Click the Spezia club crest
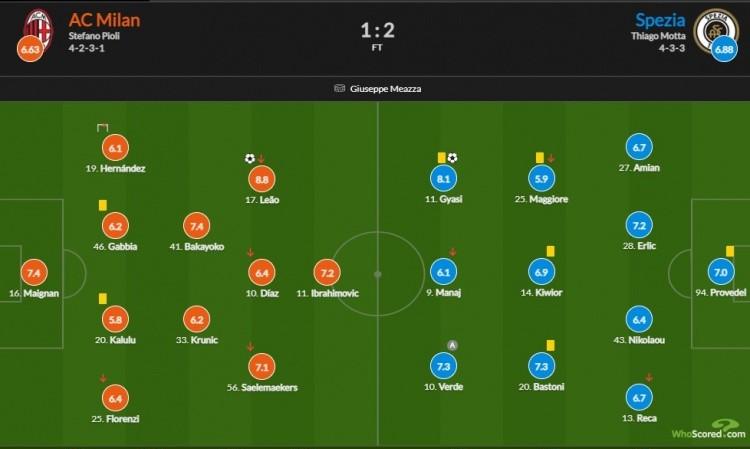Image resolution: width=750 pixels, height=449 pixels. (716, 29)
